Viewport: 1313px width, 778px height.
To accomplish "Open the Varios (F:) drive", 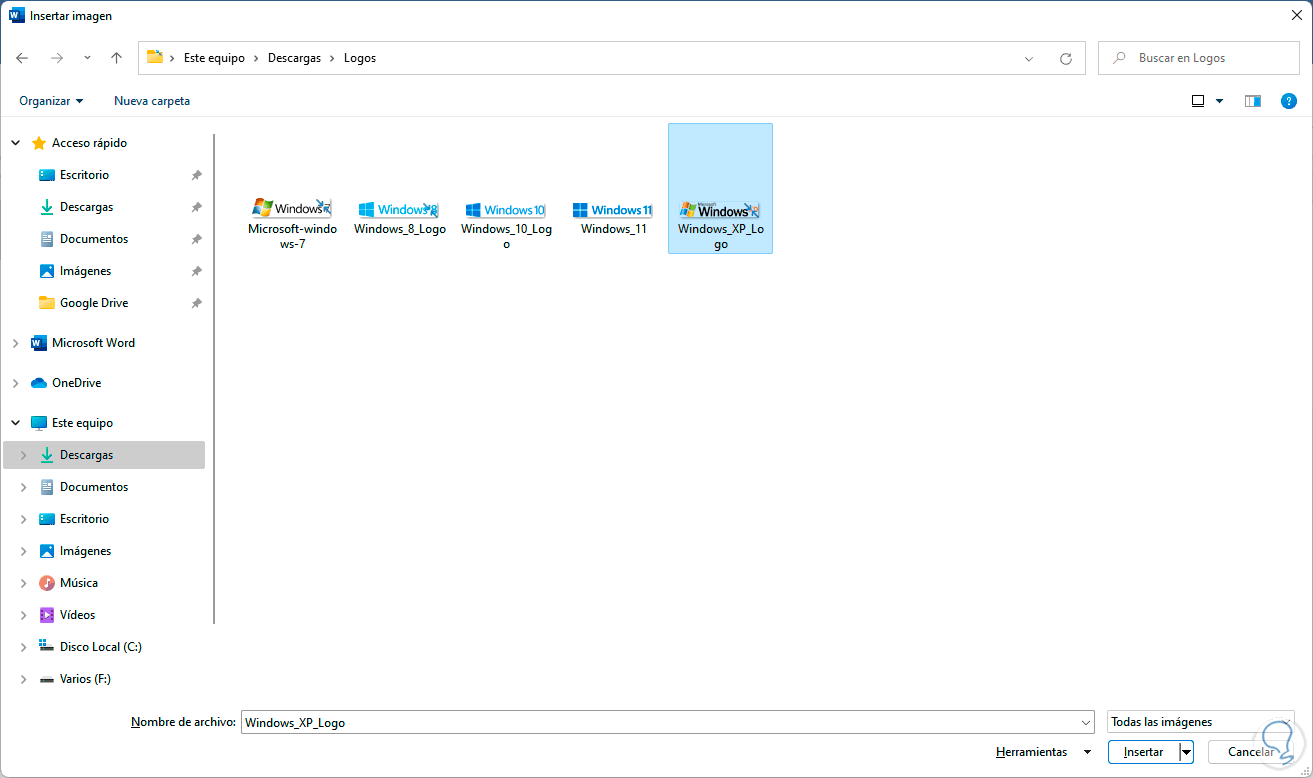I will [x=85, y=679].
